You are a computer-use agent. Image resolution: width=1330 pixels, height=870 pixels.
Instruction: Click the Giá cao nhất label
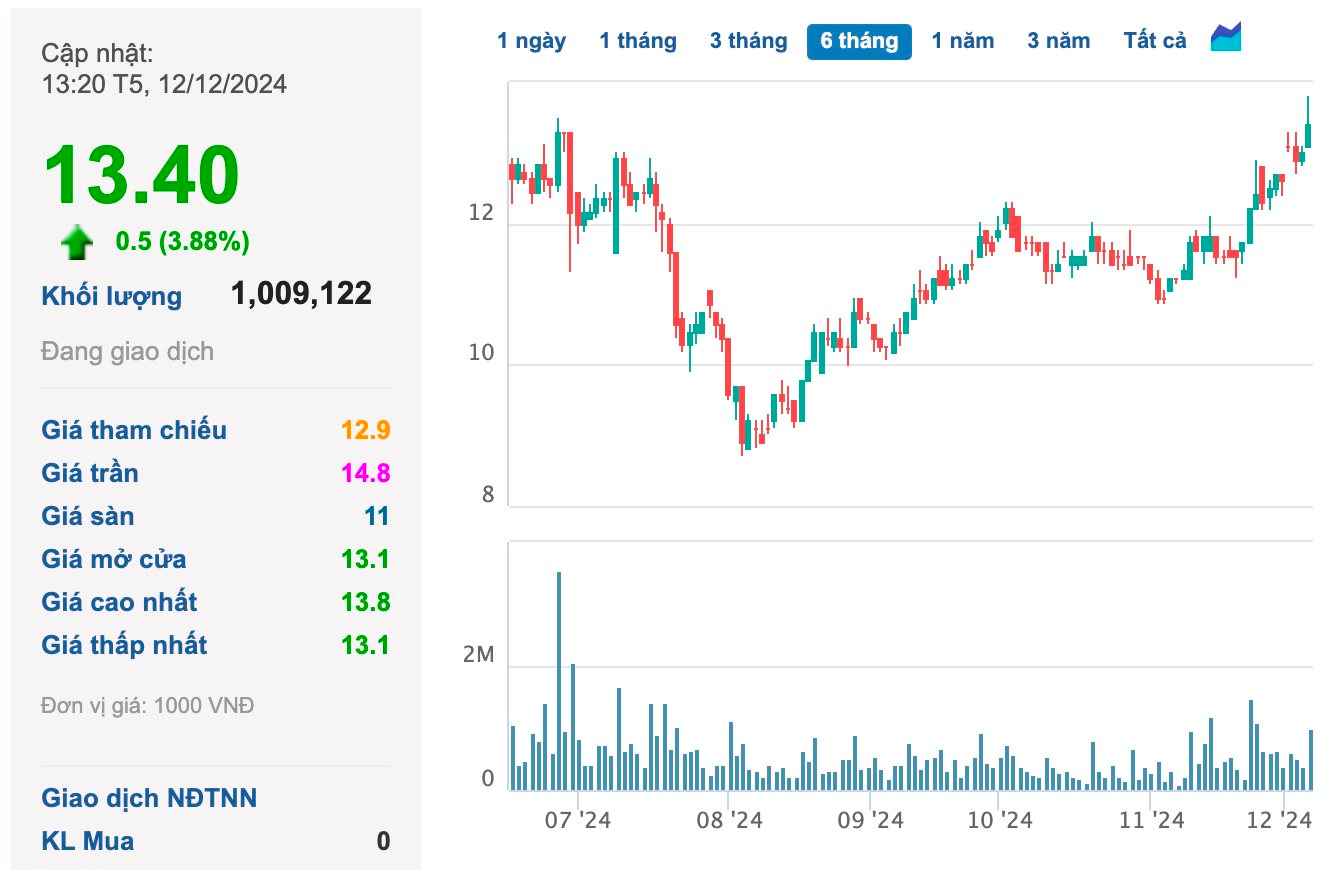[119, 602]
